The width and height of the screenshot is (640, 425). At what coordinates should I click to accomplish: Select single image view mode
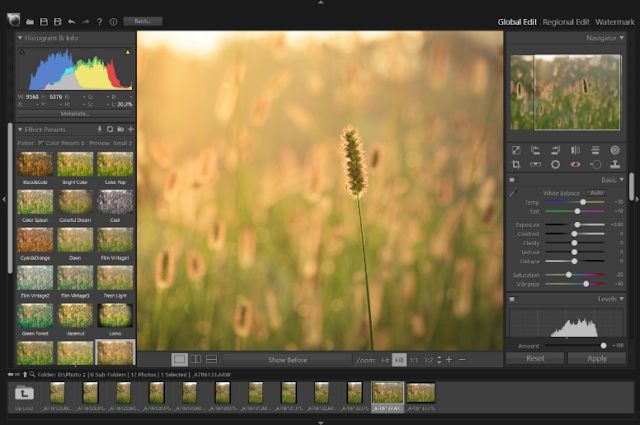click(179, 360)
